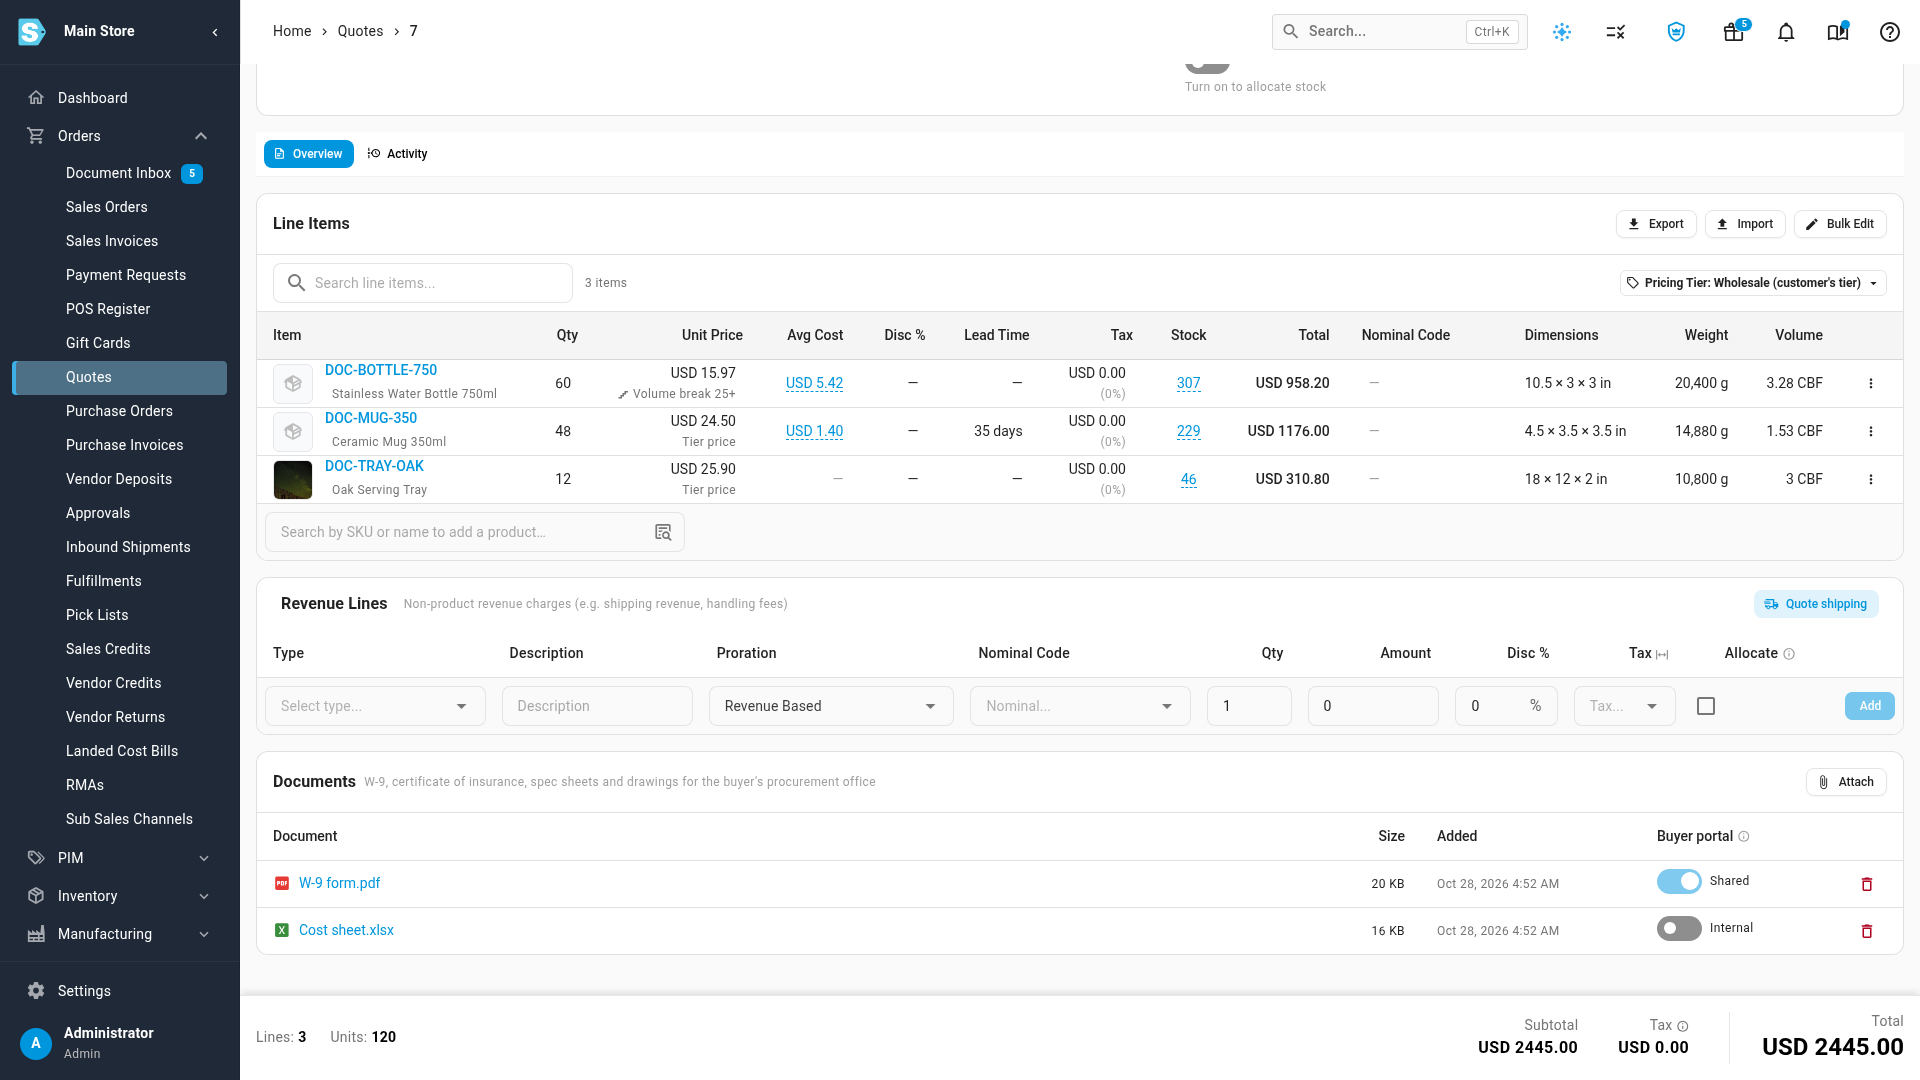Open the help question mark icon
The image size is (1920, 1080).
click(1889, 32)
